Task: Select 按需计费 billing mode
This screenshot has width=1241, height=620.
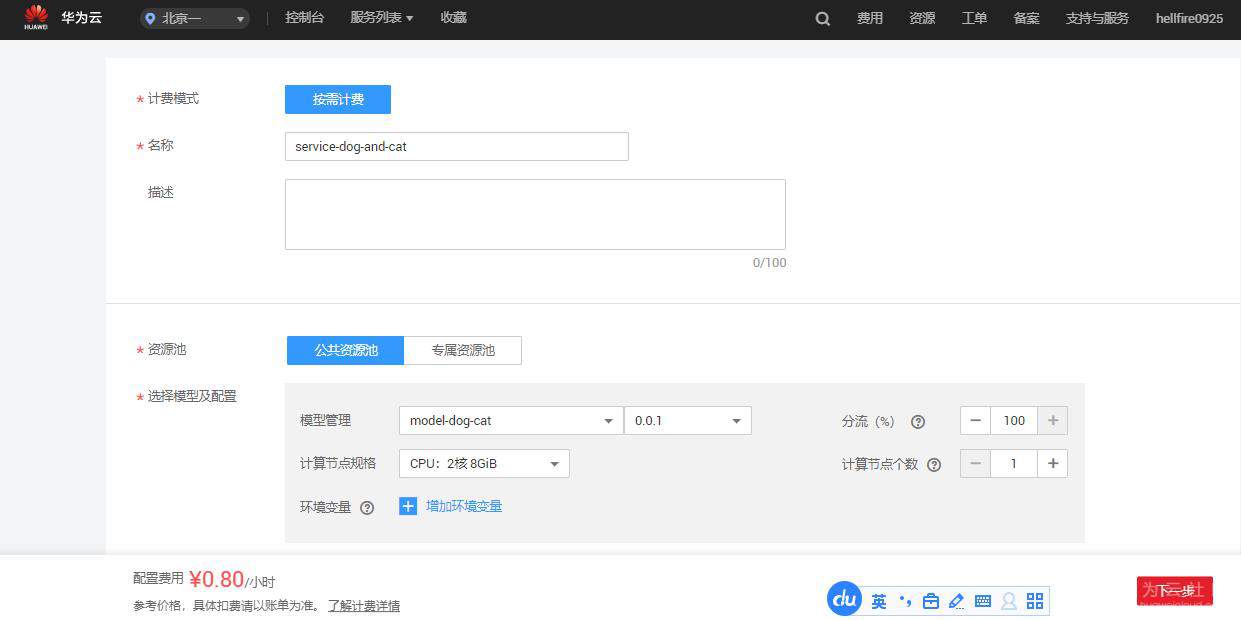Action: (x=338, y=99)
